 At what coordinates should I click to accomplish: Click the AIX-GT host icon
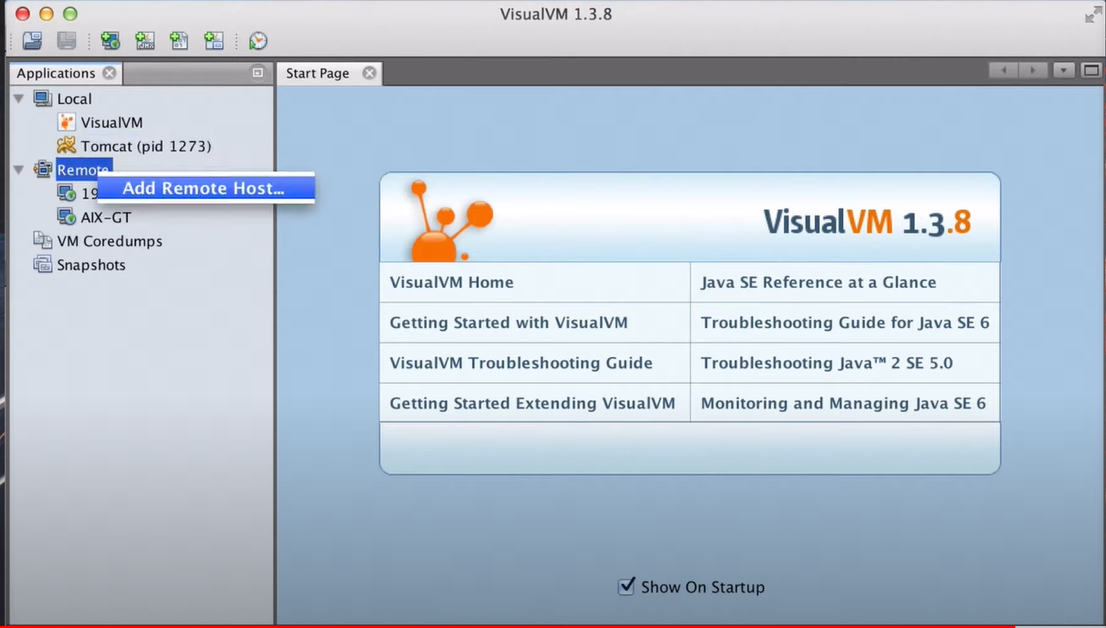click(x=67, y=217)
